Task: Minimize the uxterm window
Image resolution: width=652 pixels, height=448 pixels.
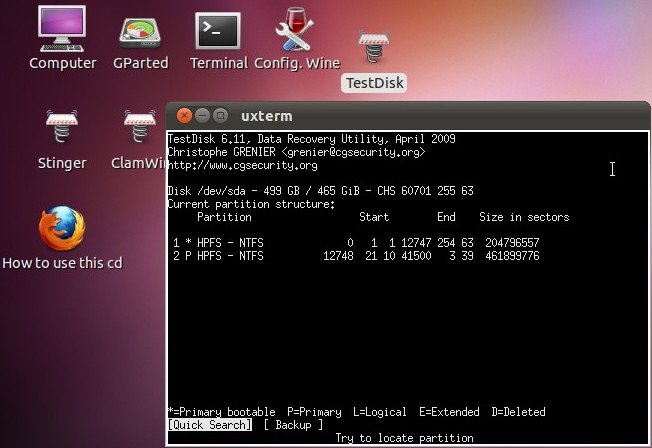Action: [x=203, y=115]
